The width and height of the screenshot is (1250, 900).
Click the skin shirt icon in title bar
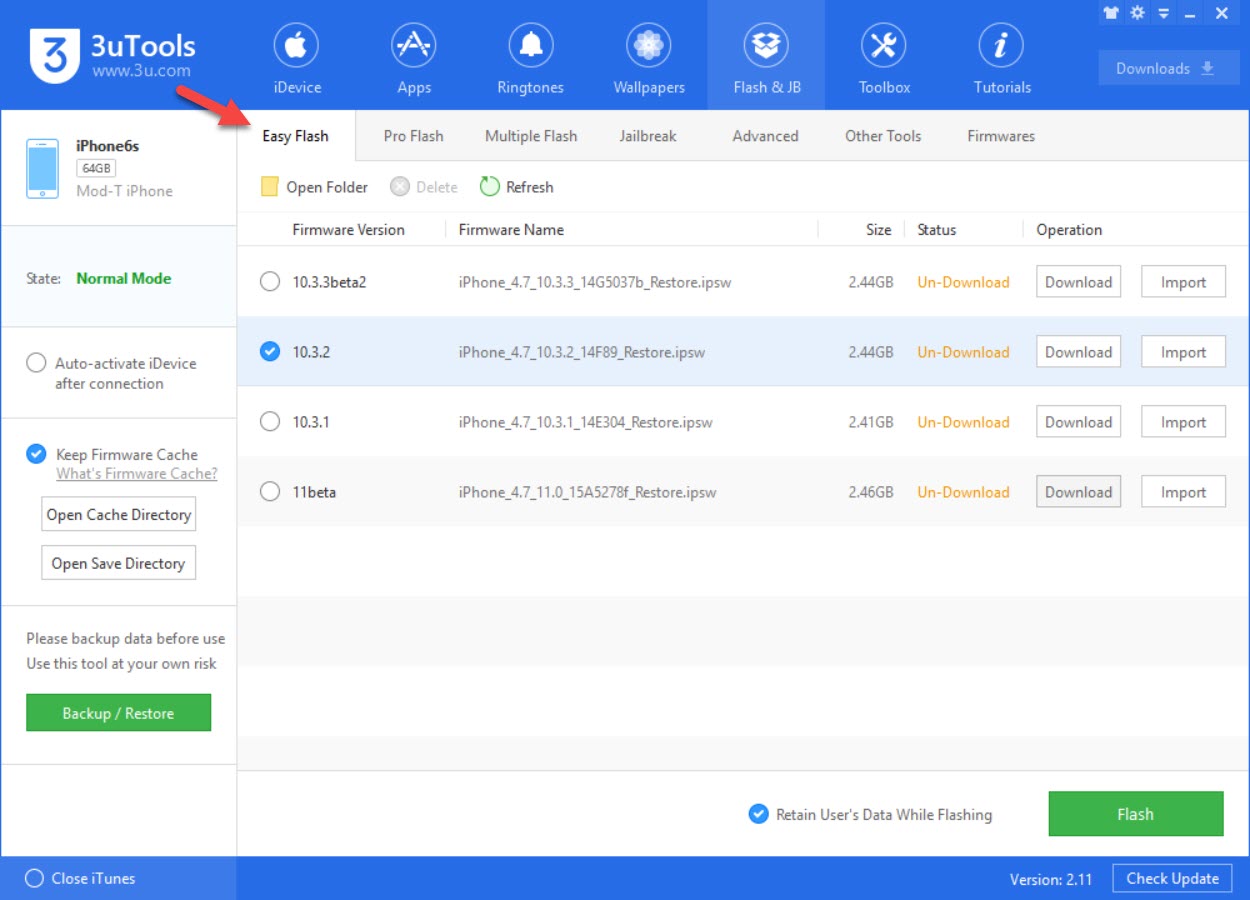(x=1111, y=13)
